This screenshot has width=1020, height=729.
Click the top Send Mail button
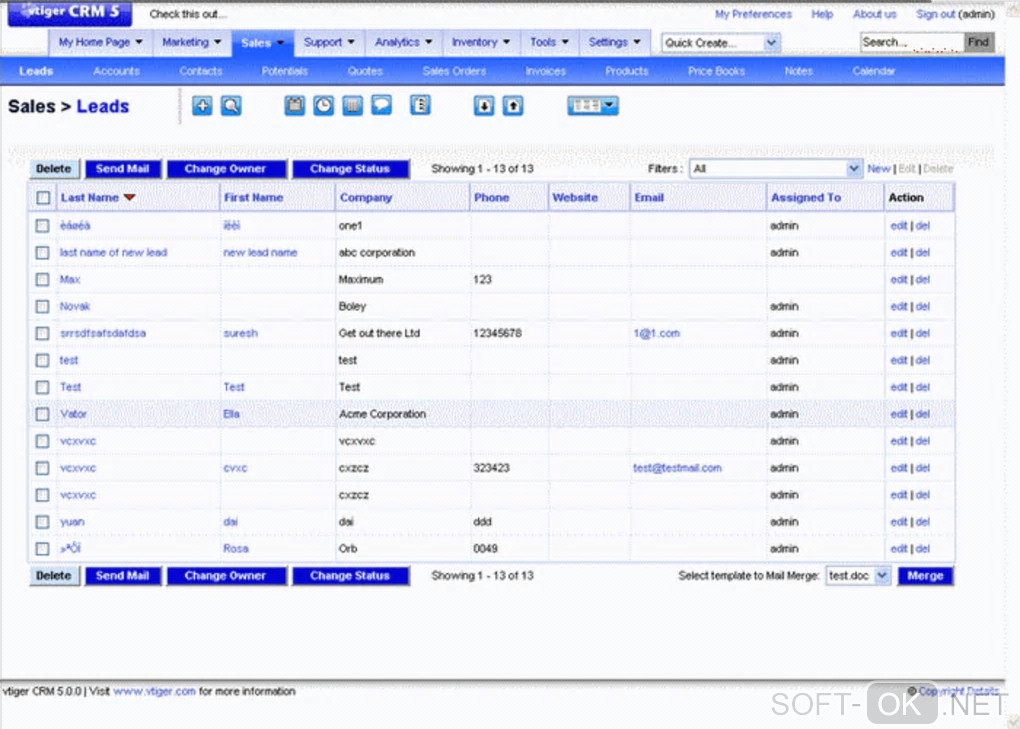coord(122,169)
